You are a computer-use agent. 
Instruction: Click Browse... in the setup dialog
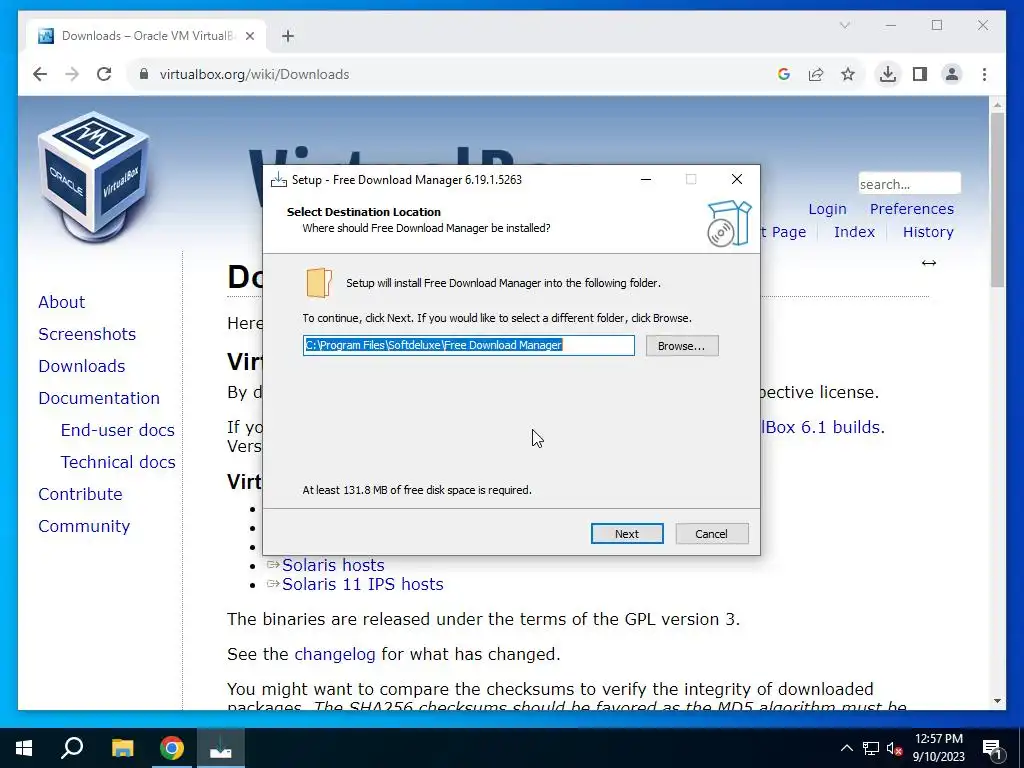tap(682, 346)
